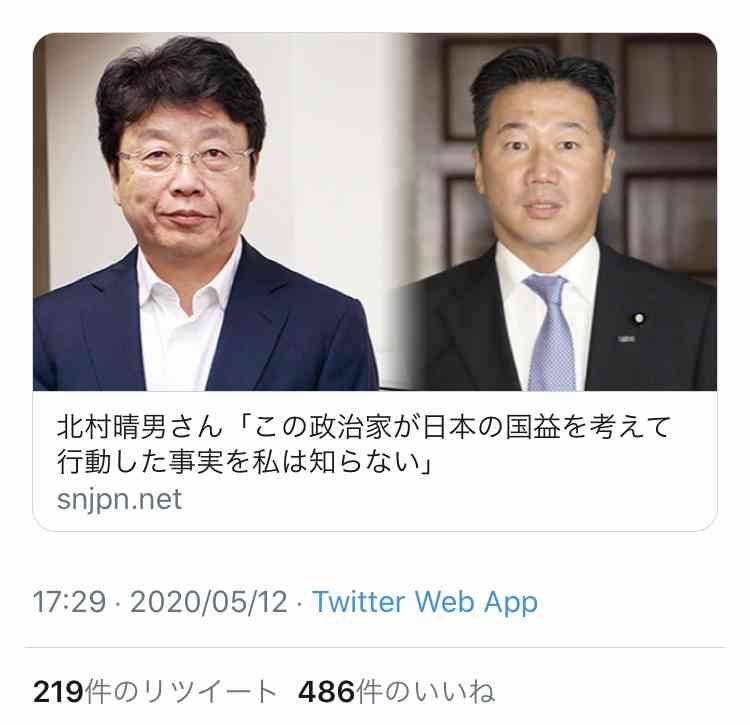
Task: View the 486件のいいね list
Action: tap(397, 692)
